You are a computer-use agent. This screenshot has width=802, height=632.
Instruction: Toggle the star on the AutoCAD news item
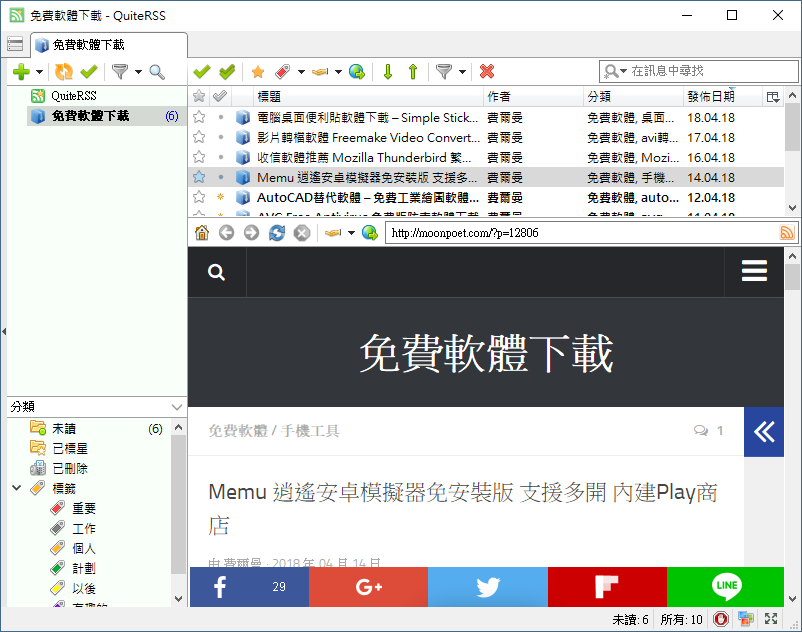point(199,198)
